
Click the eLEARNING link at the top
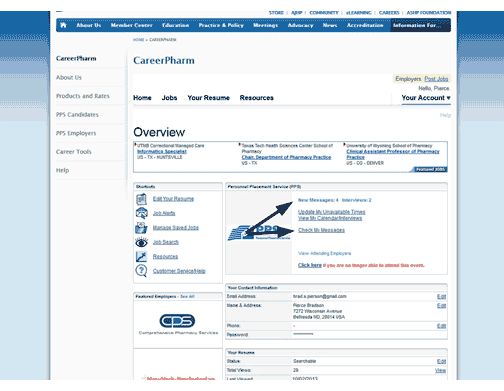(x=359, y=13)
